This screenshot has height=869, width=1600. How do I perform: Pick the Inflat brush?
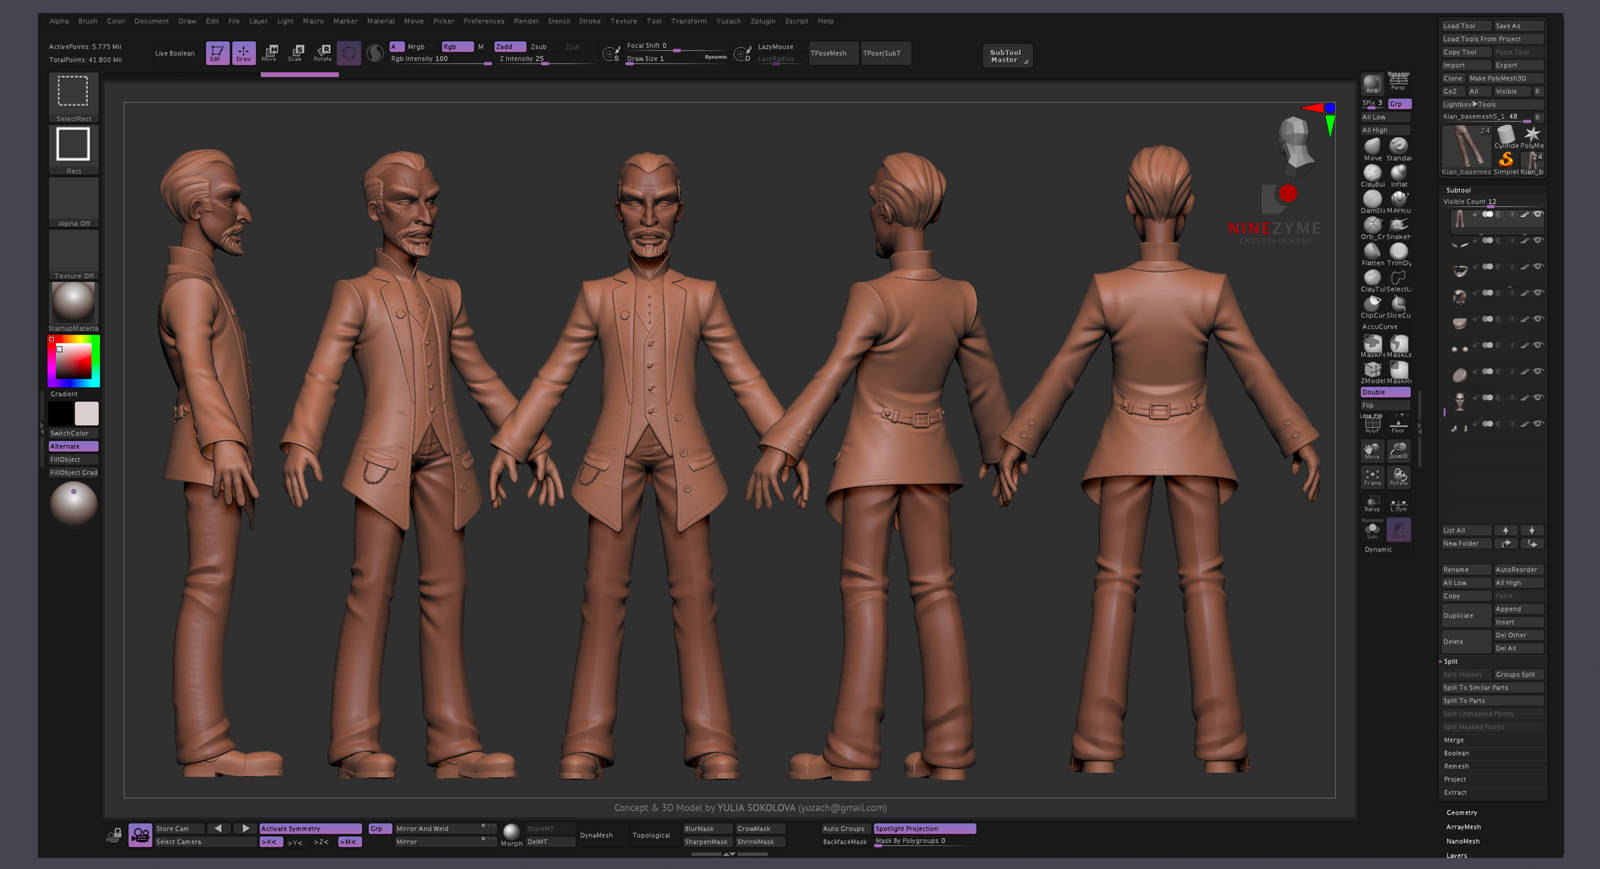(x=1399, y=175)
